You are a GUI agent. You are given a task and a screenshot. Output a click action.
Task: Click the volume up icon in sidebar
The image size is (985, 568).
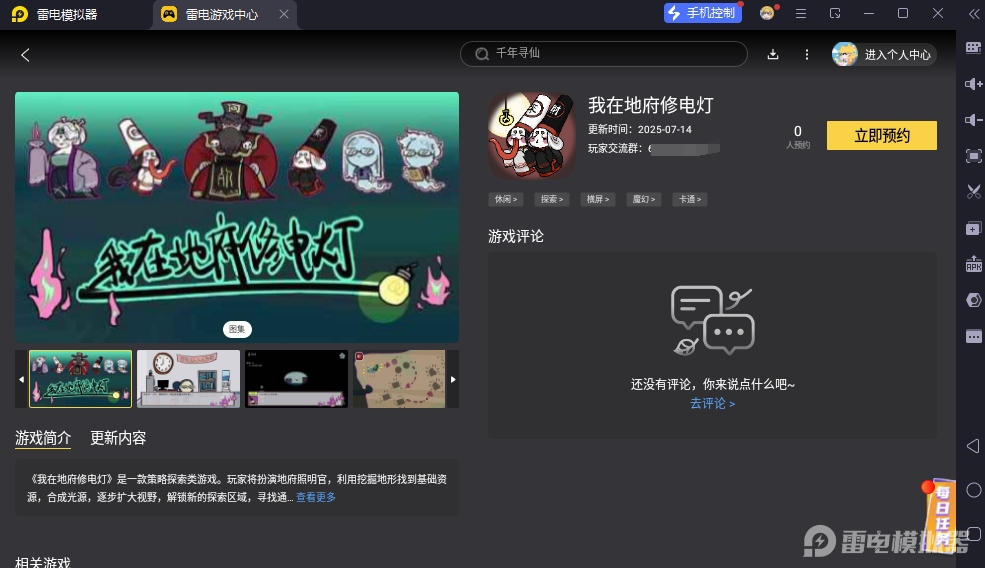coord(973,84)
